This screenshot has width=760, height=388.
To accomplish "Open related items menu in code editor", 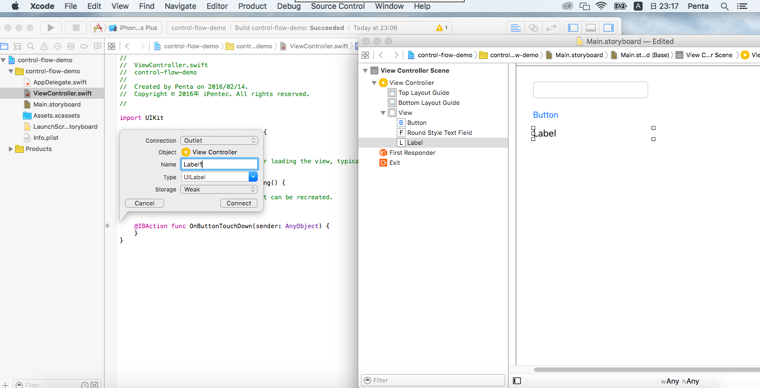I will tap(111, 47).
